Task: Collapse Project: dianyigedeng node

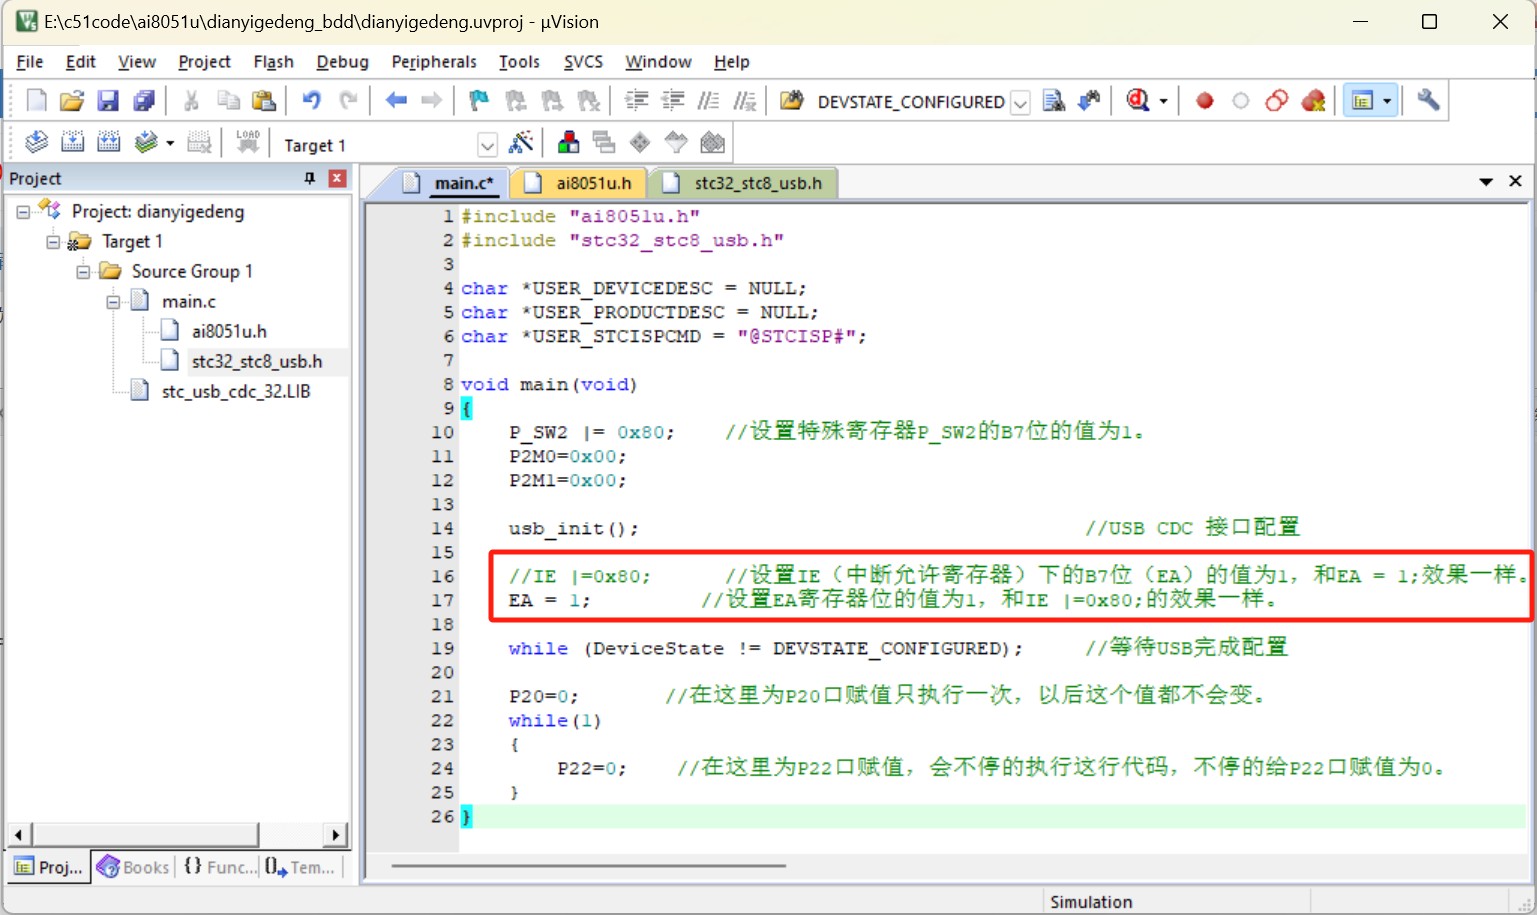Action: 23,212
